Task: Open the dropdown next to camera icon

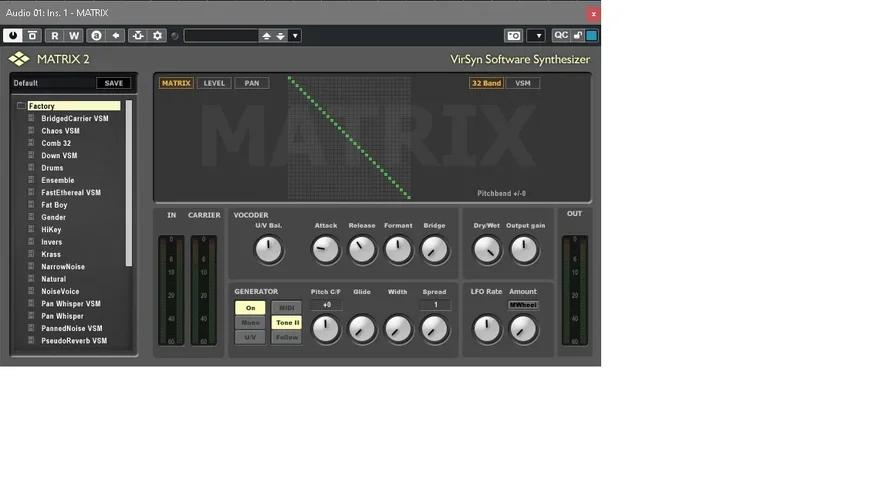Action: (537, 35)
